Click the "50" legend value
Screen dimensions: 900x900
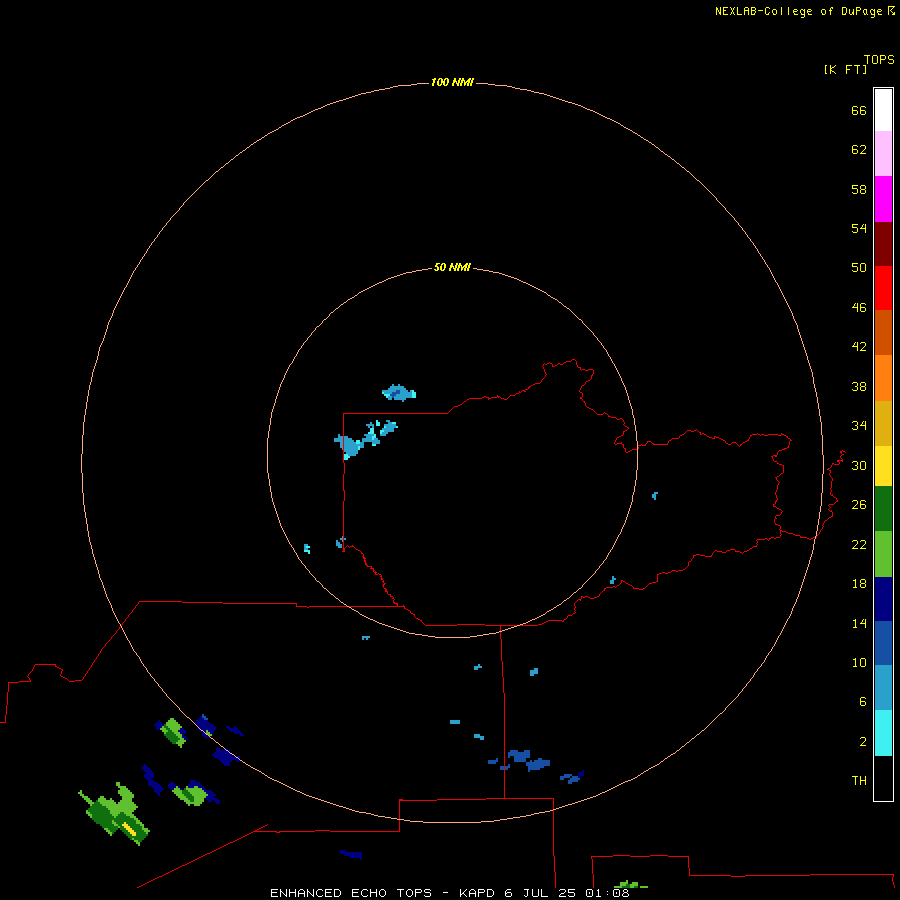859,268
